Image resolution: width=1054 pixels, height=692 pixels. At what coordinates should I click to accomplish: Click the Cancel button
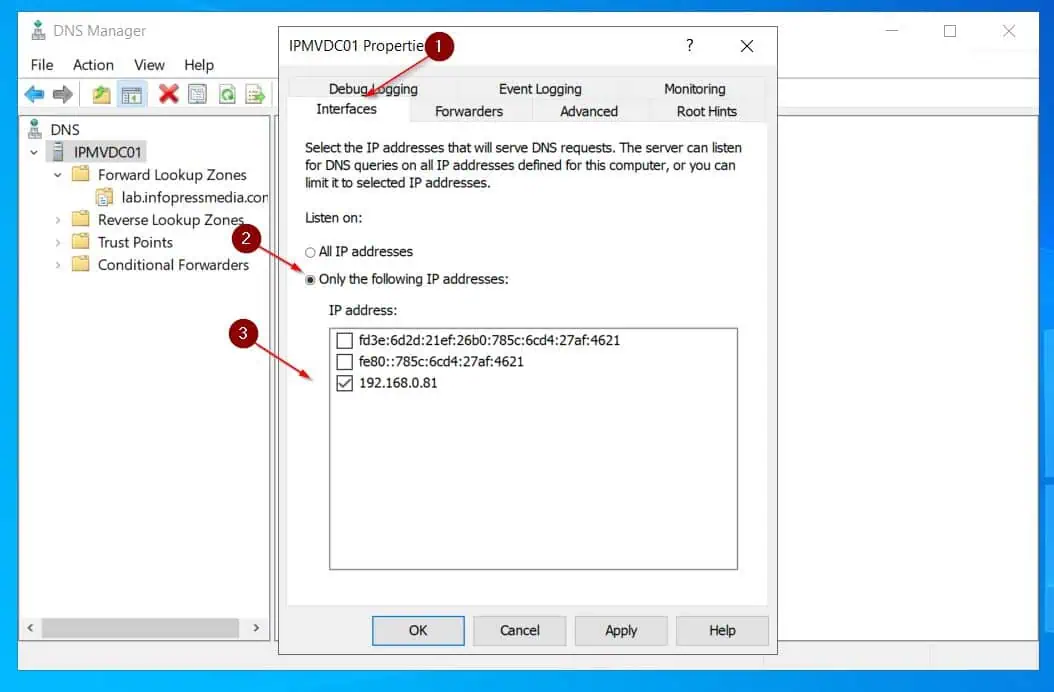520,630
